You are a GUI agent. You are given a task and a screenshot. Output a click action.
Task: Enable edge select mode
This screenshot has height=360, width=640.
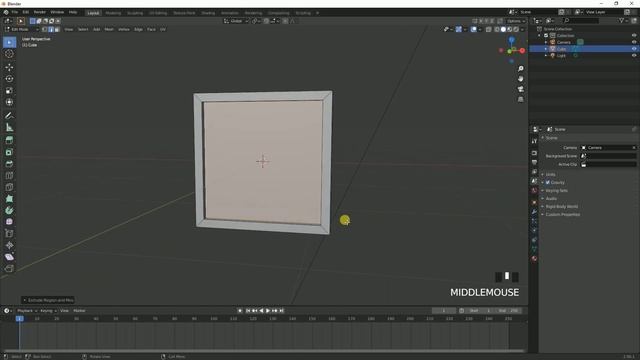(x=51, y=29)
